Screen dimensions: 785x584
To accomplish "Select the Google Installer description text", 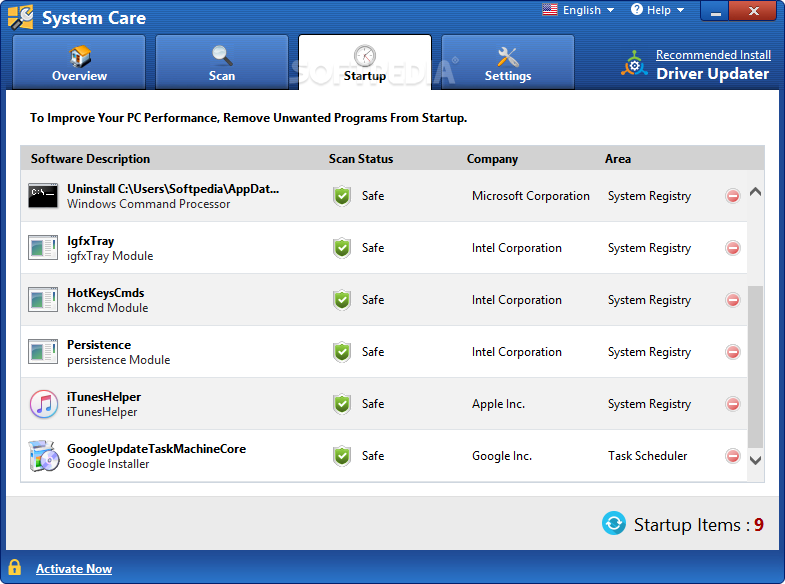I will coord(108,464).
